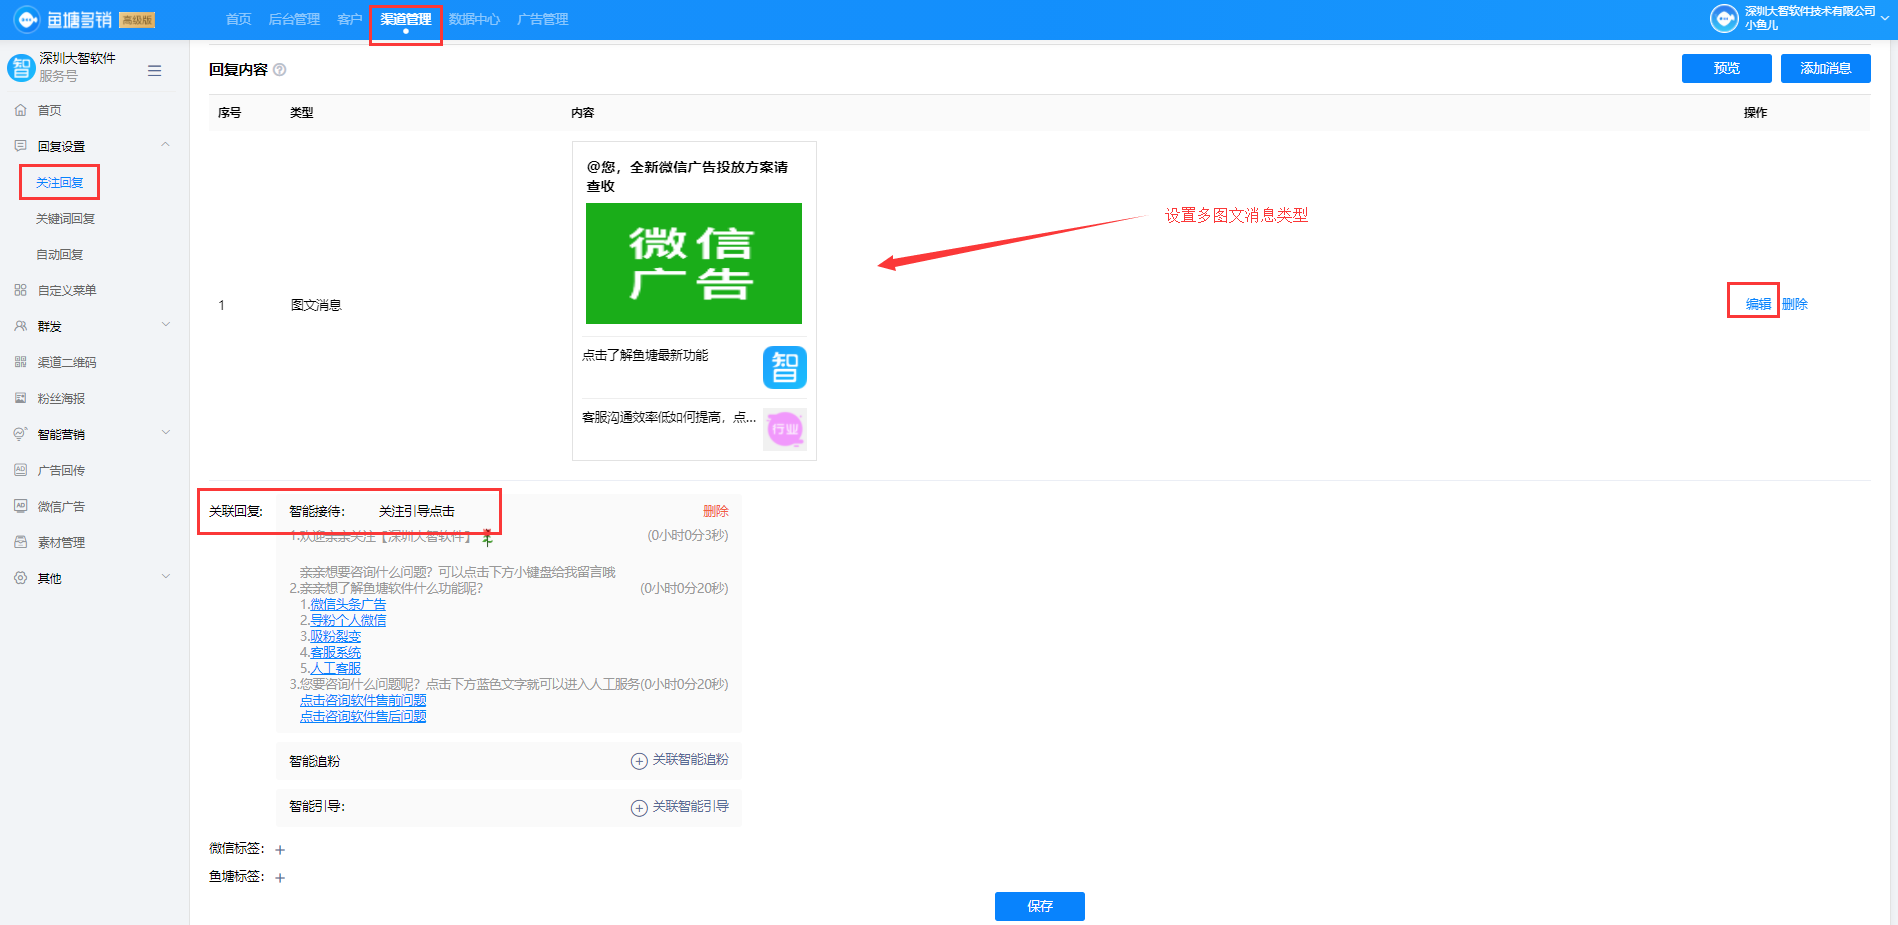
Task: Open article 点击了解鱼塘最新功能
Action: click(645, 356)
